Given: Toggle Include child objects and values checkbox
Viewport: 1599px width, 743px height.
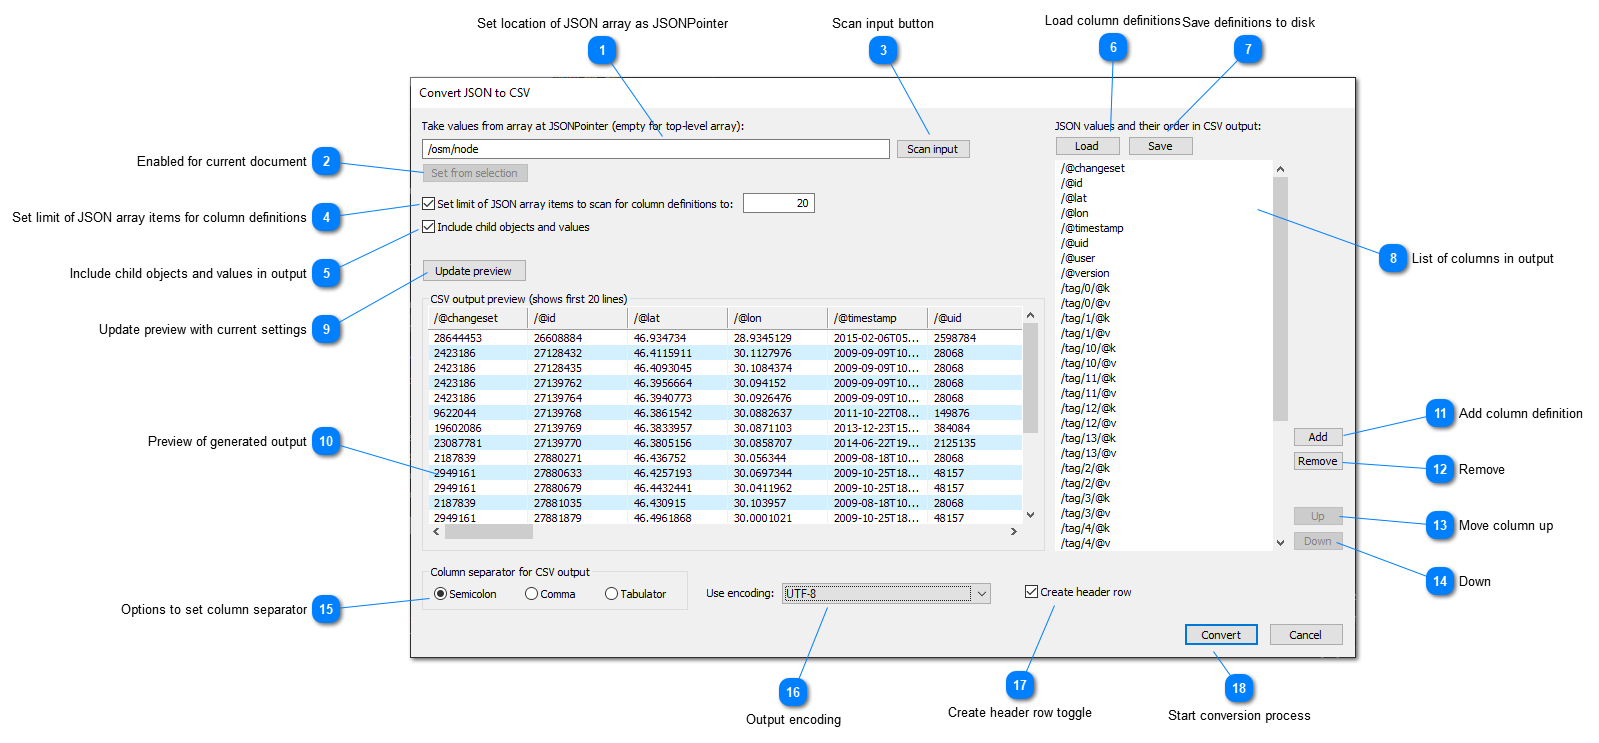Looking at the screenshot, I should coord(429,227).
